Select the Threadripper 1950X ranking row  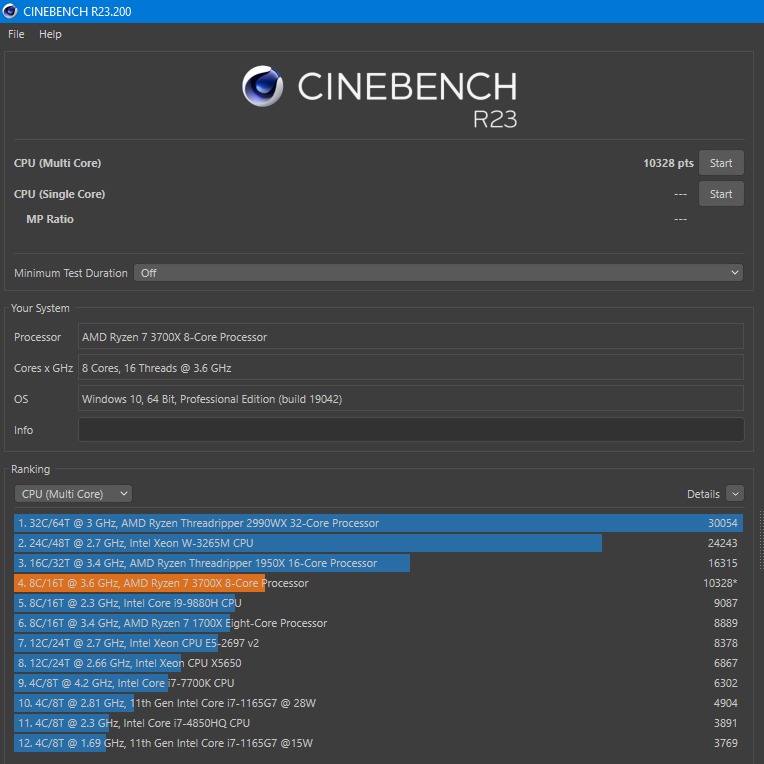pos(378,563)
